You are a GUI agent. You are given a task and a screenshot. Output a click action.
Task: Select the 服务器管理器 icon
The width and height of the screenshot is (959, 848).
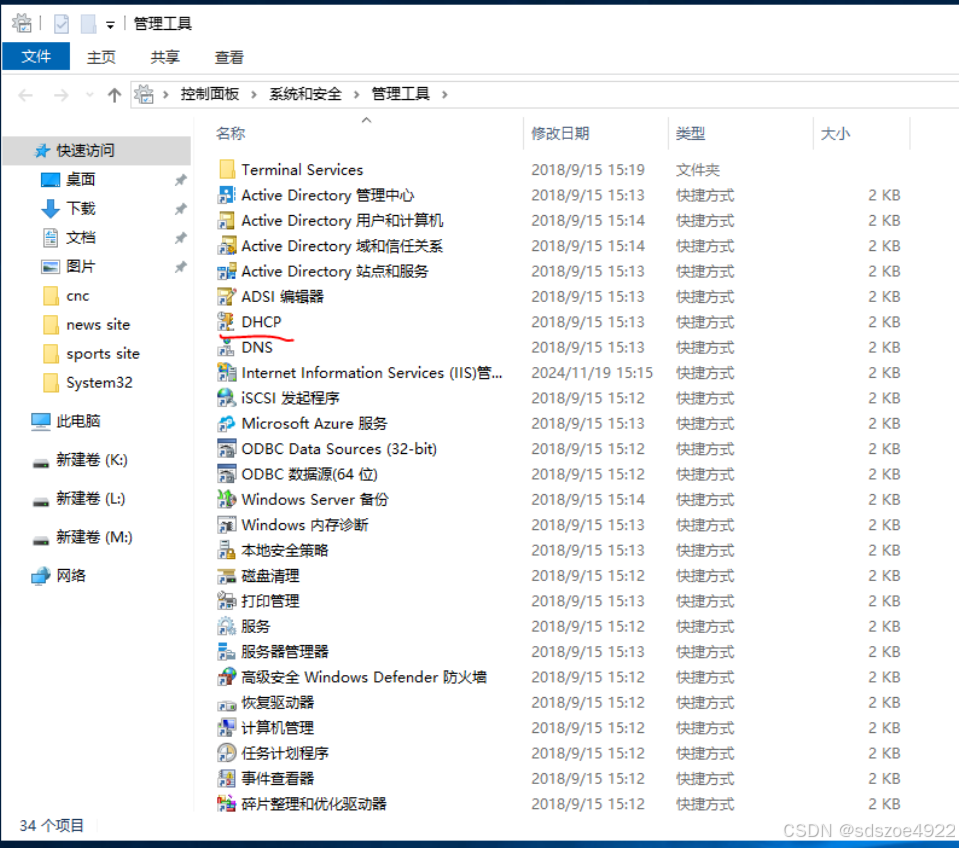tap(226, 652)
